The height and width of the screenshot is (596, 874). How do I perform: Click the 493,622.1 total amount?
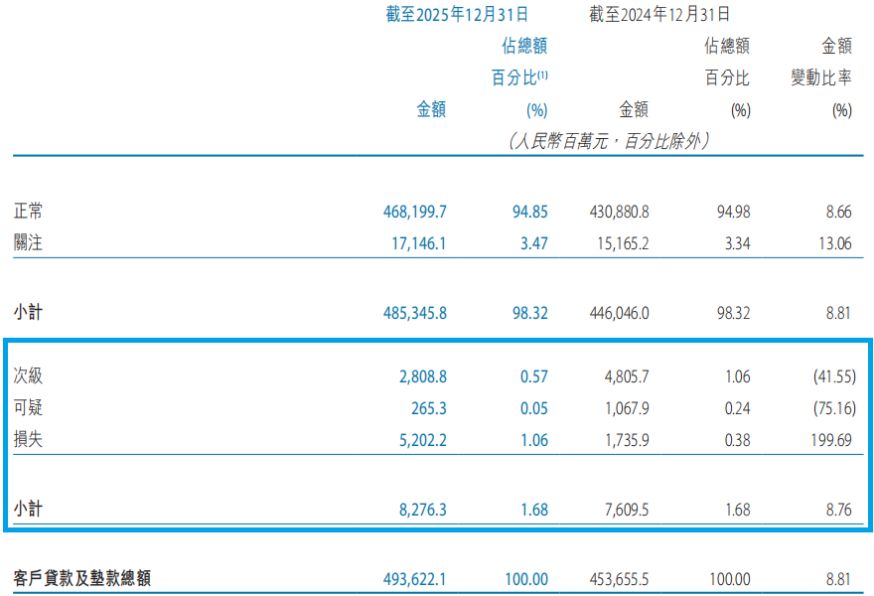408,578
